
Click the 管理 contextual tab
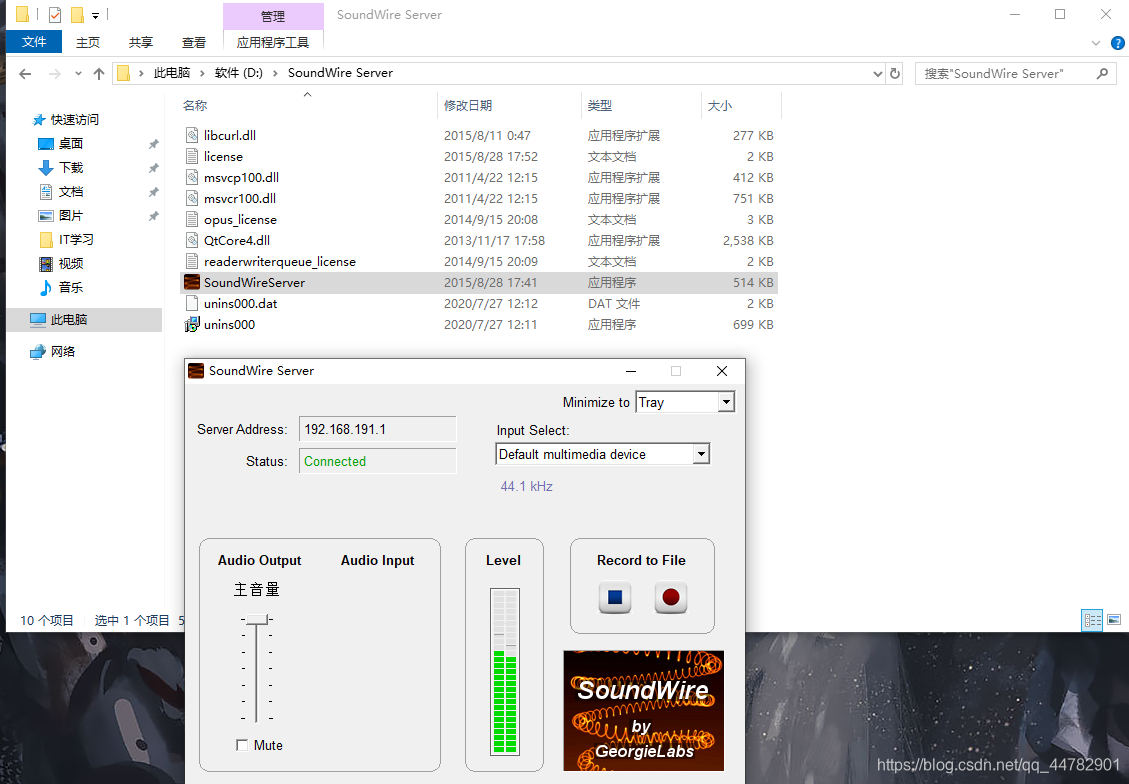point(273,16)
